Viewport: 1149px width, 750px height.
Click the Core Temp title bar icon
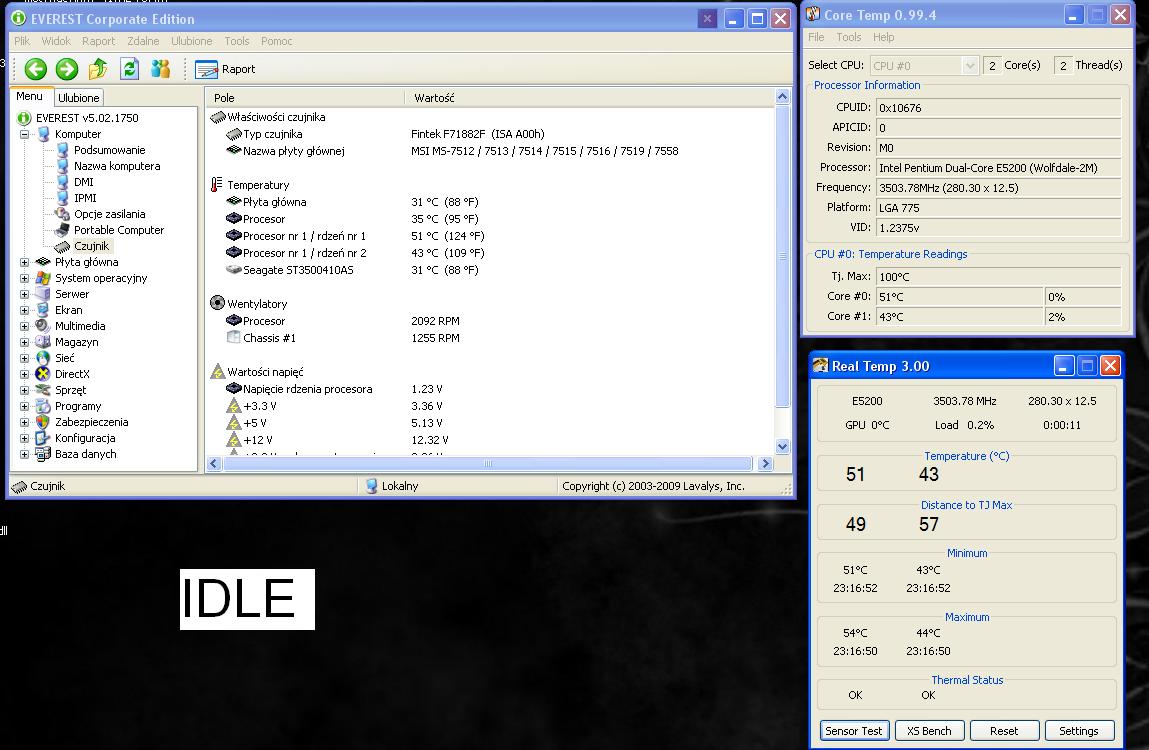click(x=813, y=15)
